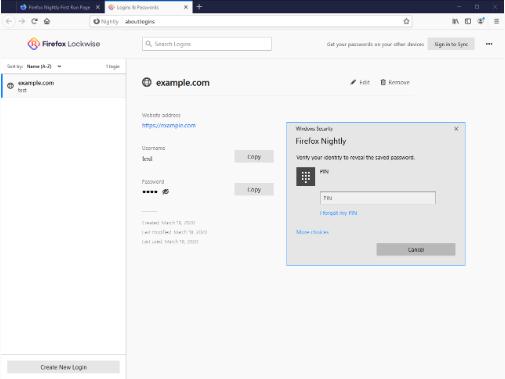
Task: Expand More choices in security dialog
Action: point(312,232)
